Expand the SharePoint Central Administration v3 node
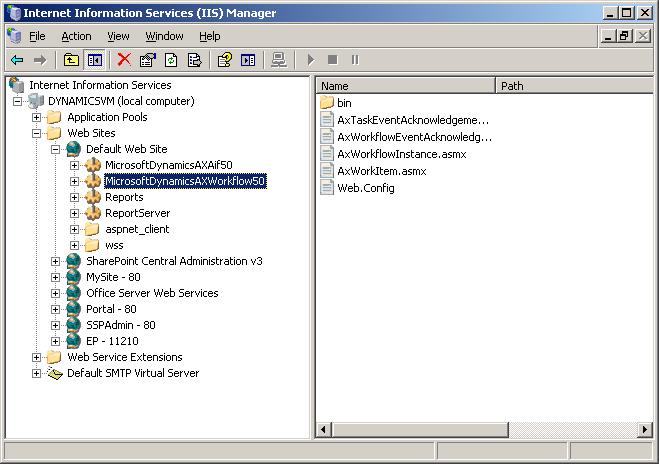This screenshot has height=464, width=659. pyautogui.click(x=55, y=261)
